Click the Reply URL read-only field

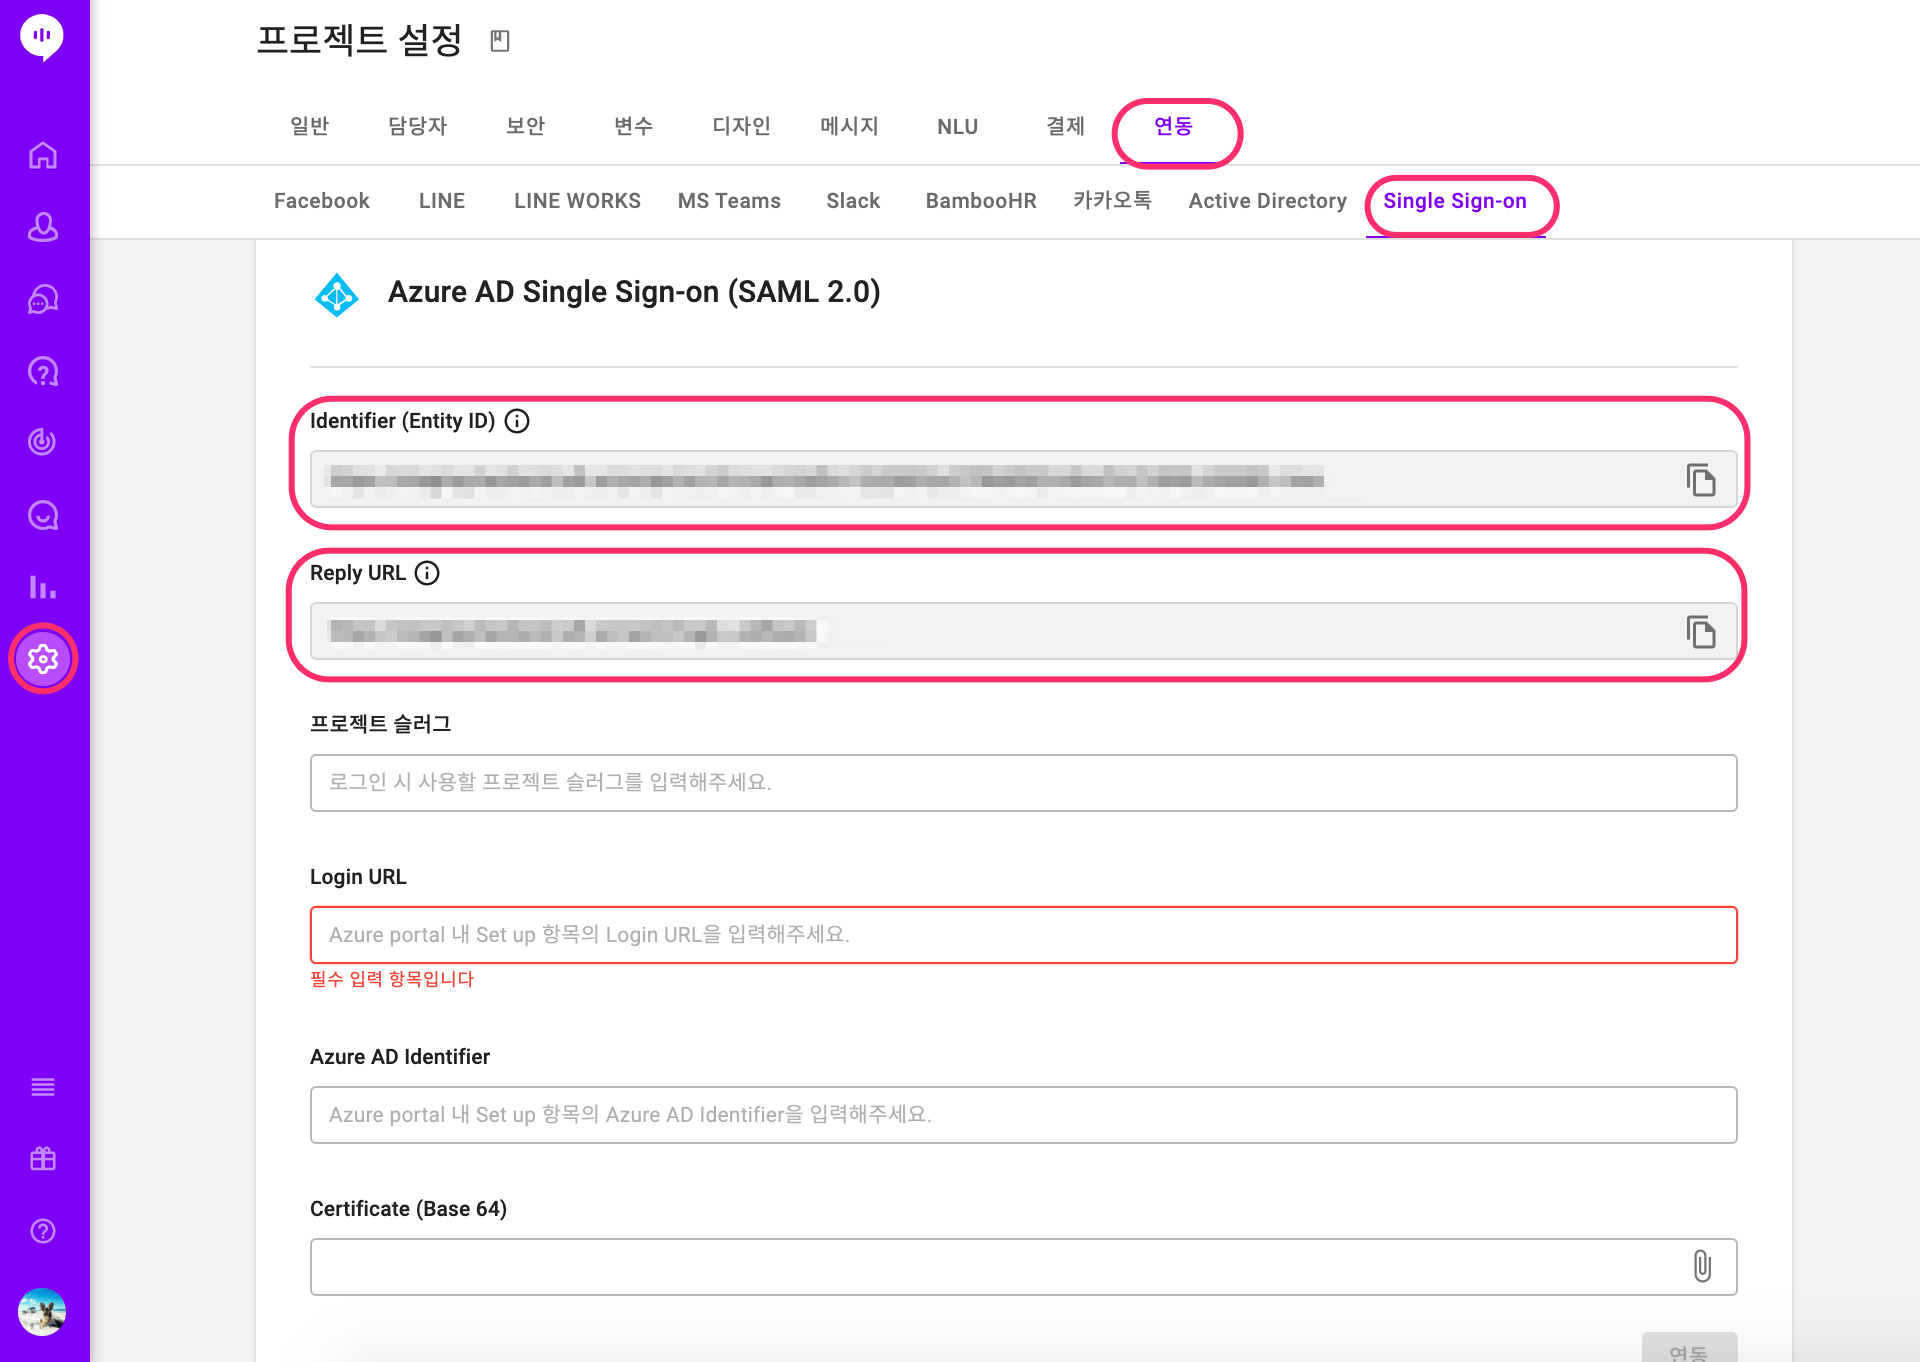pyautogui.click(x=1023, y=631)
